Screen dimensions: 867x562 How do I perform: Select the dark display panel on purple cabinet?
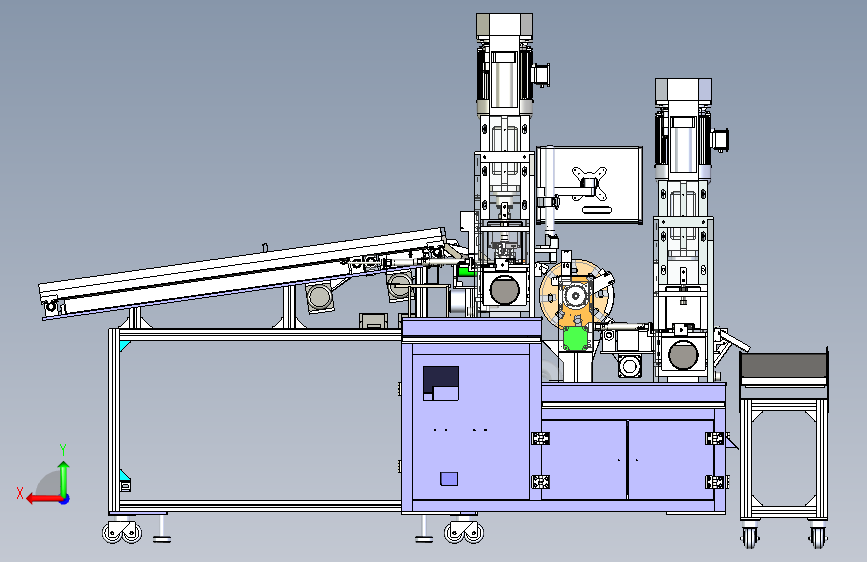pos(441,383)
